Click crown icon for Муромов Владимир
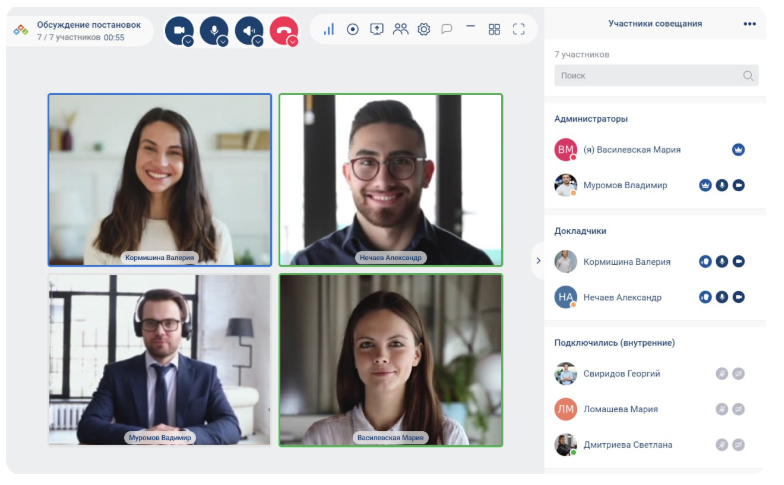Screen dimensions: 784x485 (x=706, y=186)
